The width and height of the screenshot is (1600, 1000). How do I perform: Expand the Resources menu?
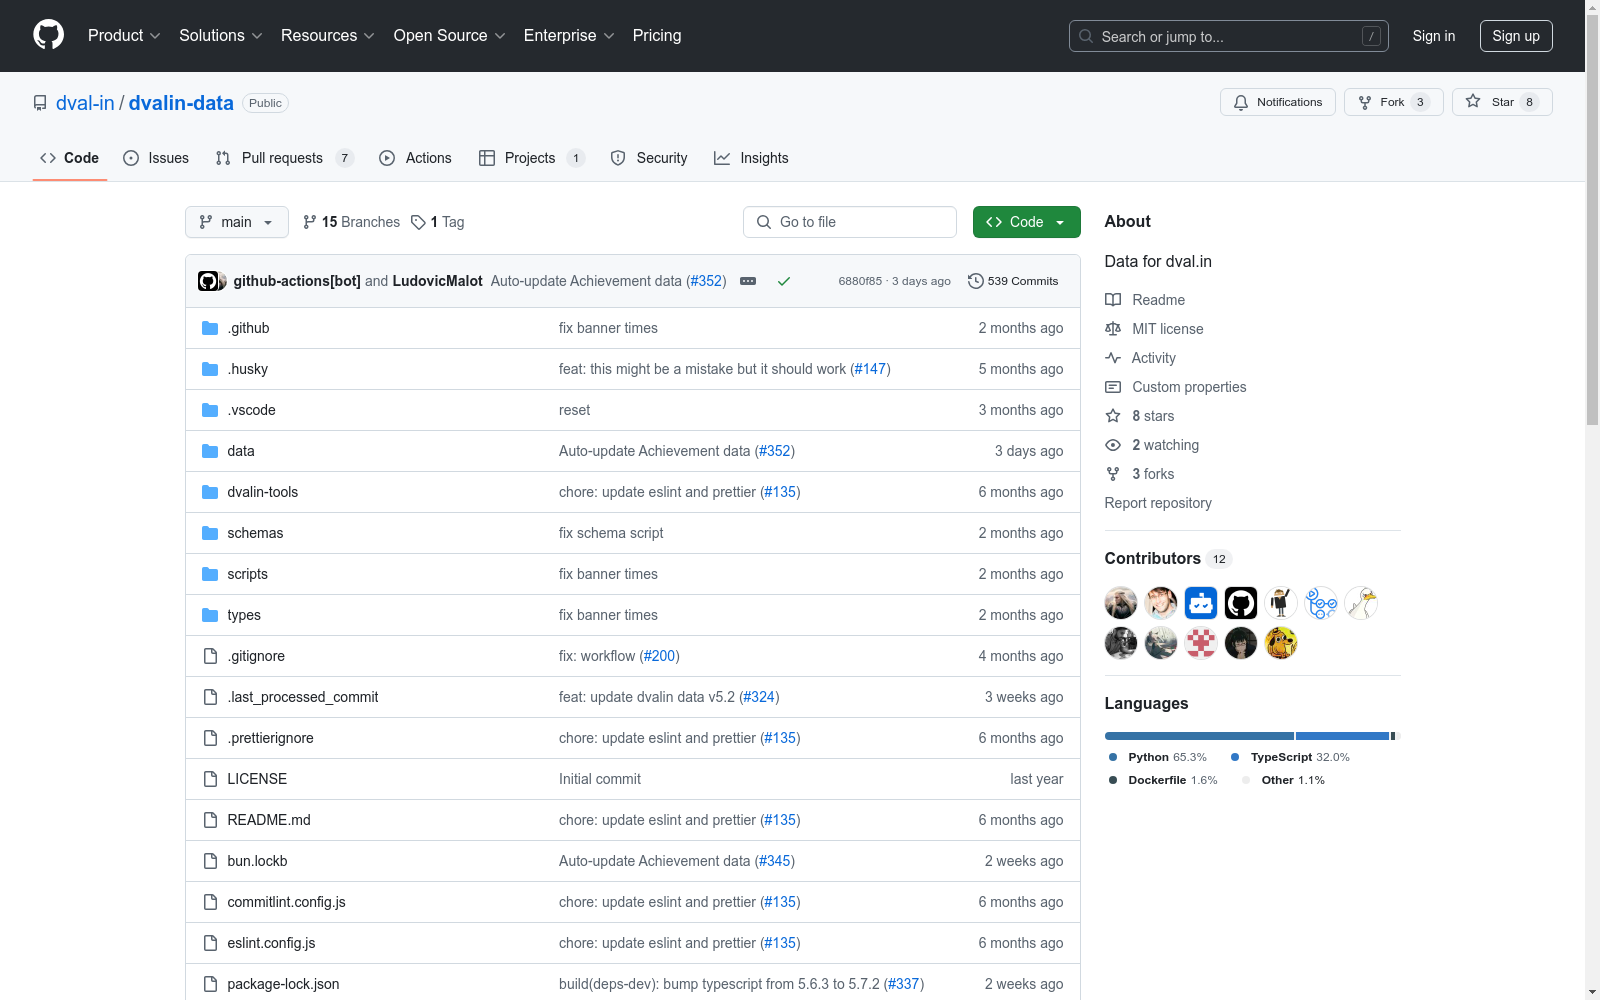[x=328, y=36]
